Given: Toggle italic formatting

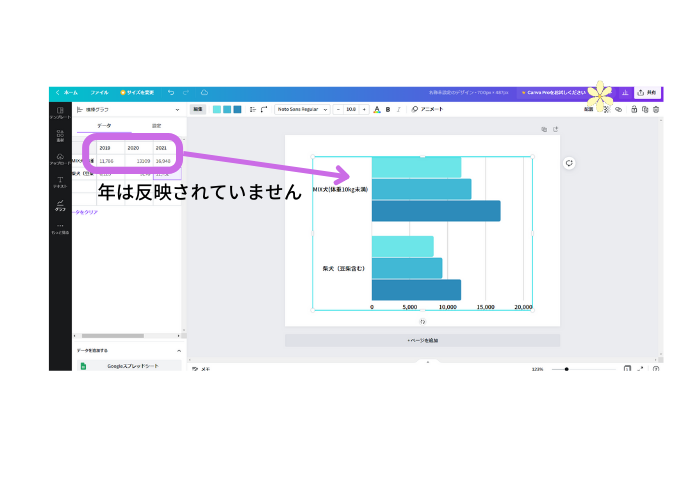Looking at the screenshot, I should pyautogui.click(x=398, y=109).
